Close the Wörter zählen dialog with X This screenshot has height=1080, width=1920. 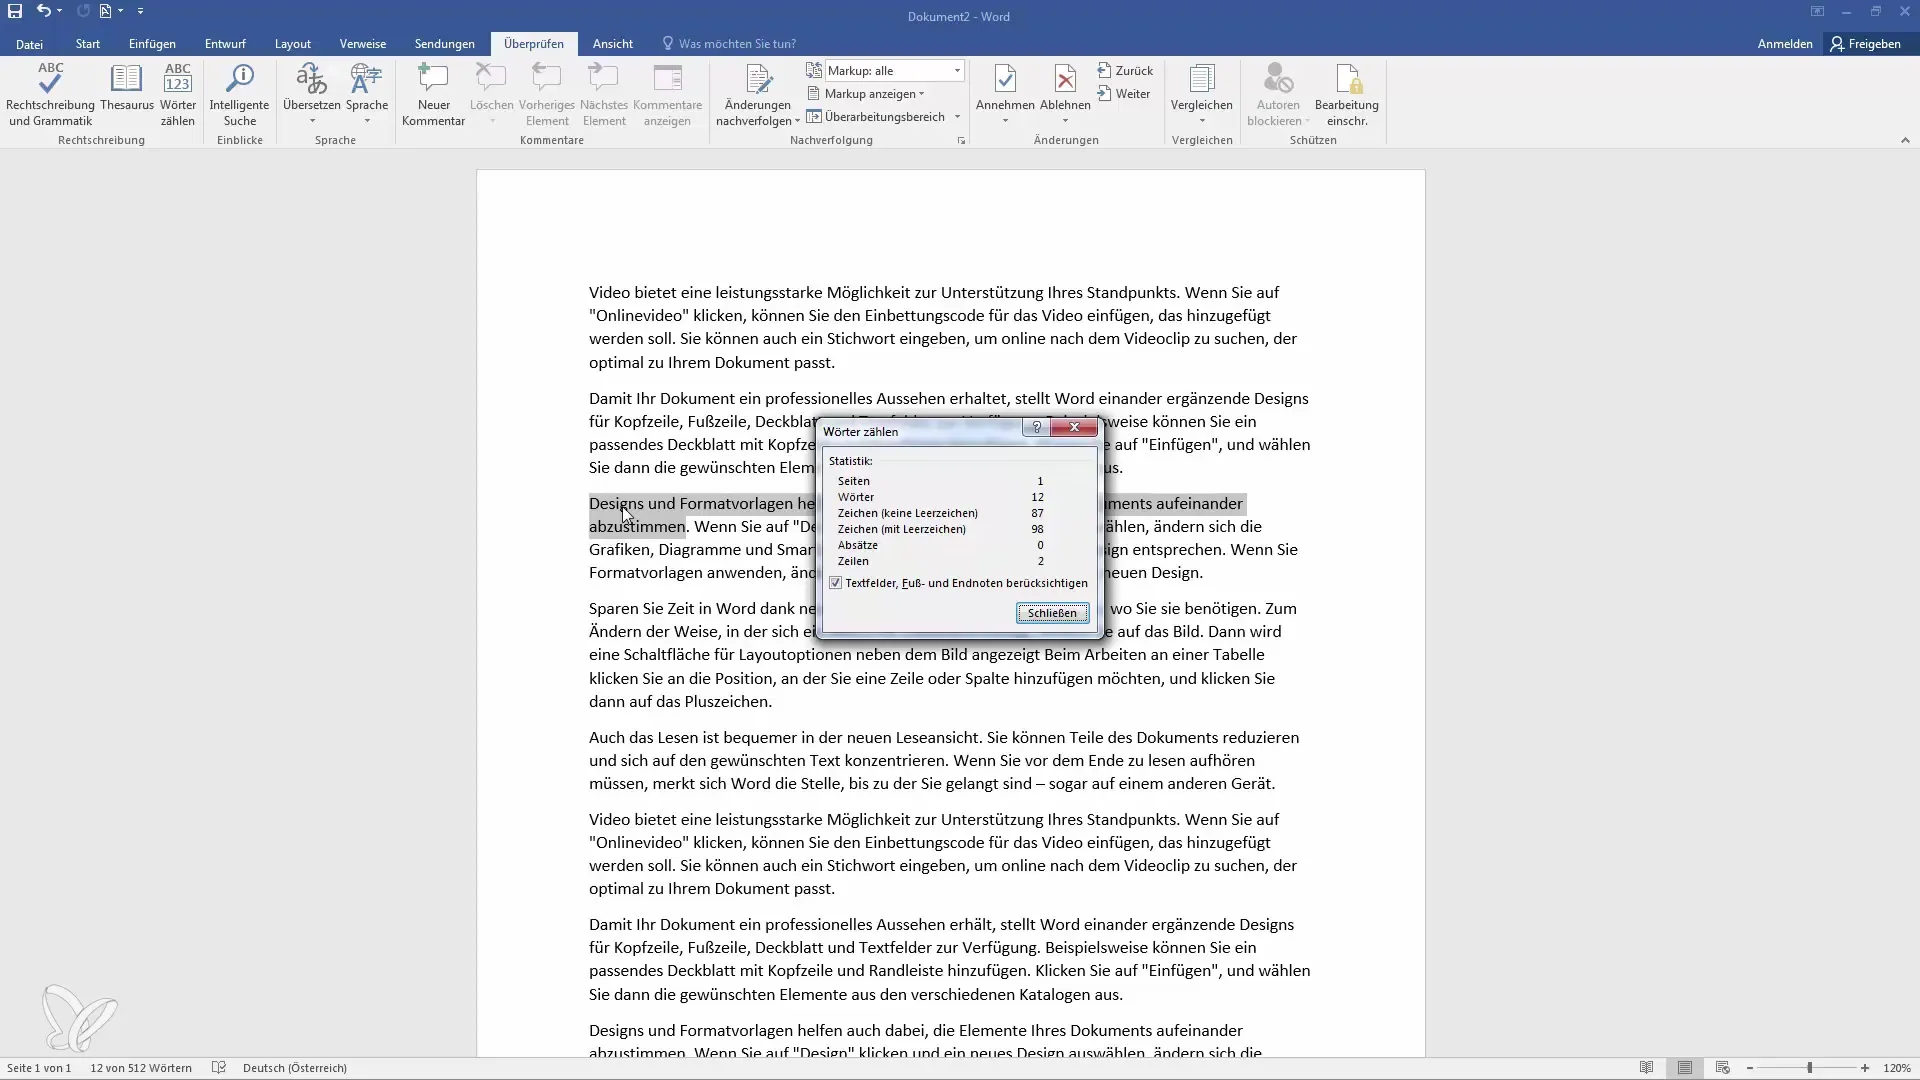coord(1074,428)
